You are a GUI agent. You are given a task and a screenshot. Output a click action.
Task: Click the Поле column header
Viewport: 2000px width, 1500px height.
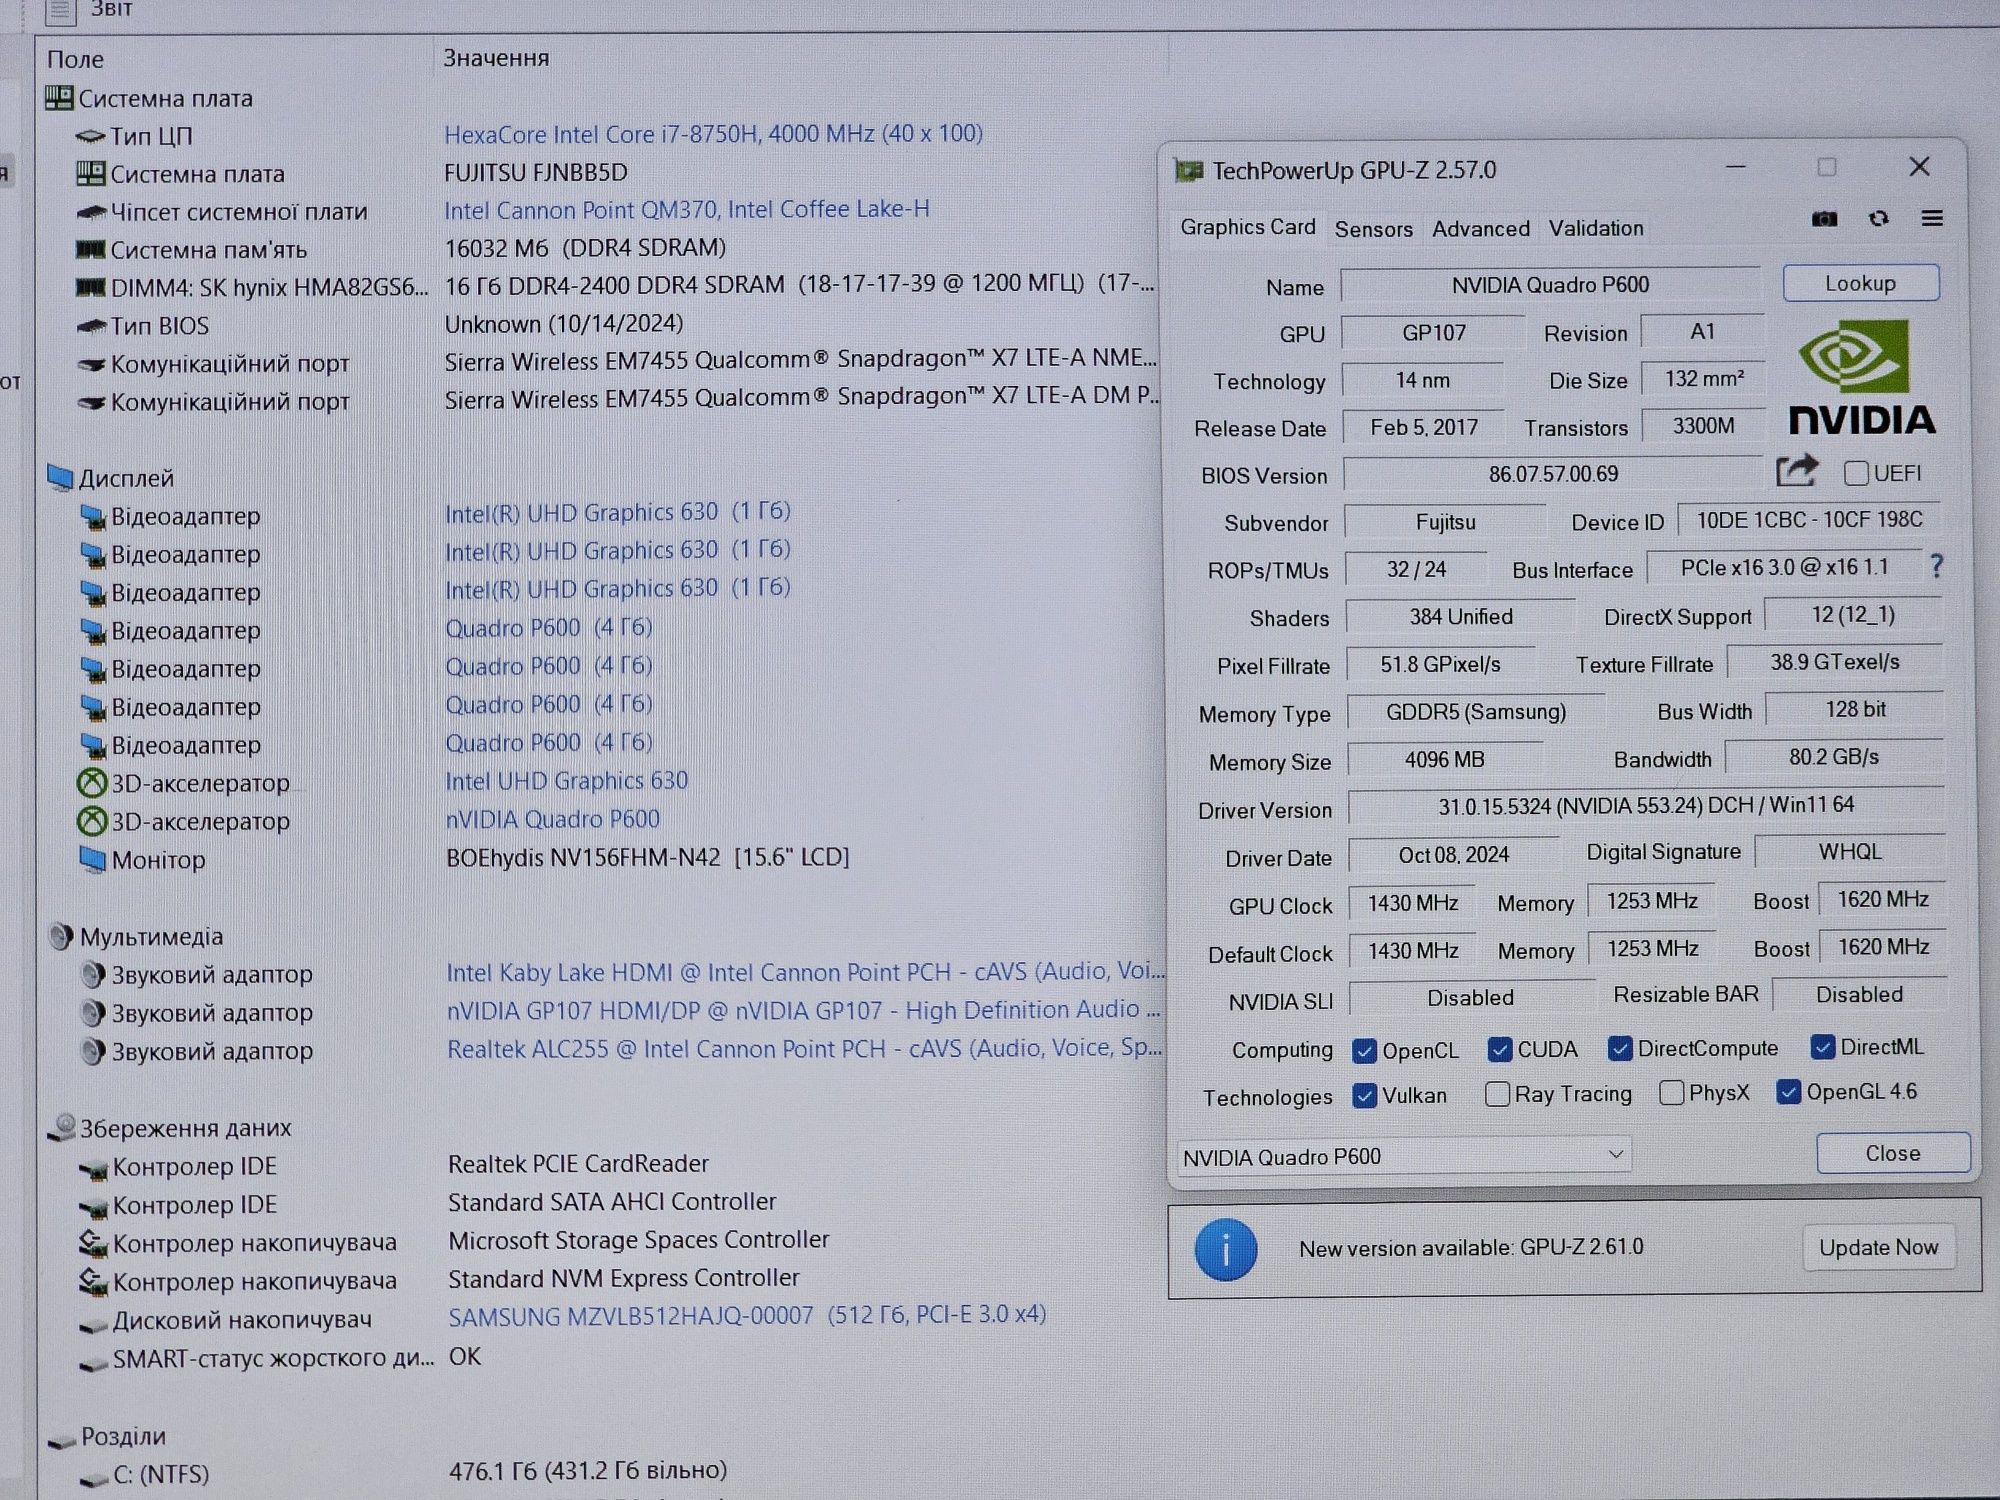[75, 59]
